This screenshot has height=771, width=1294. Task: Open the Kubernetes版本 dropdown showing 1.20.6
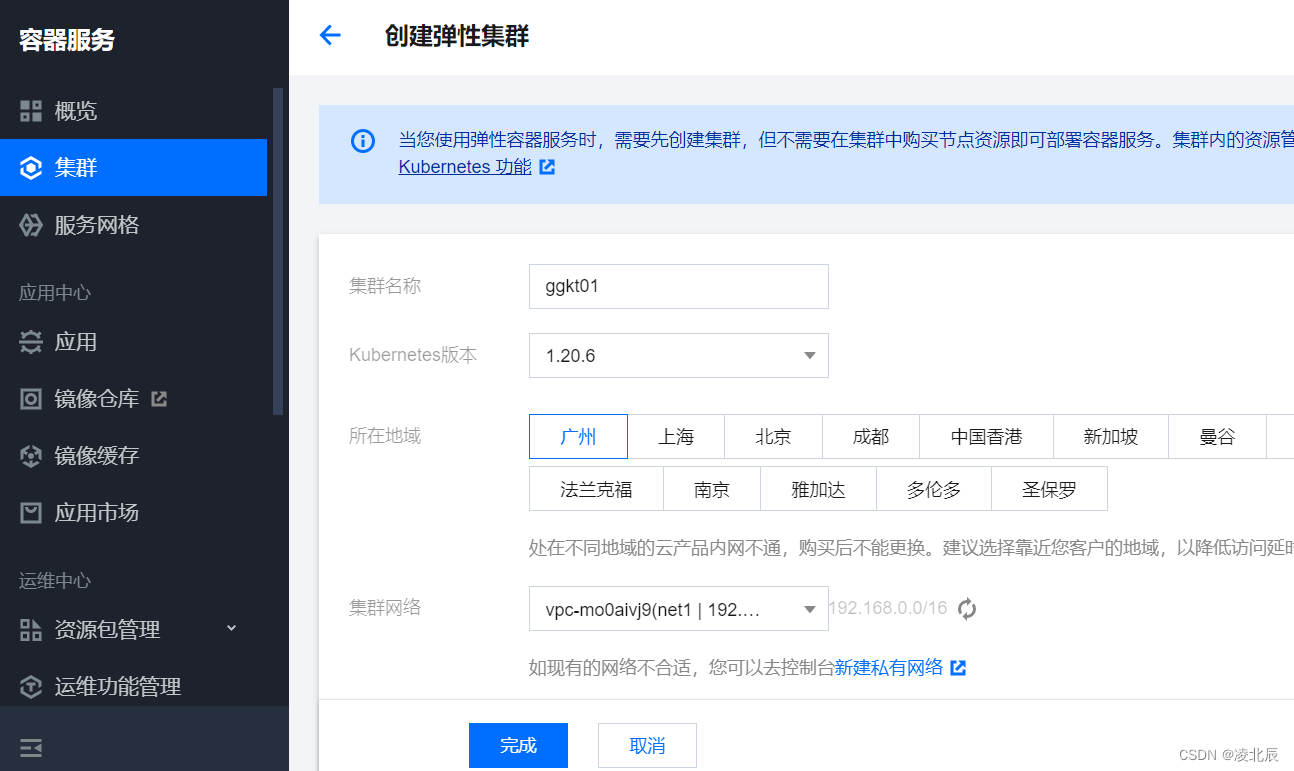click(x=678, y=356)
